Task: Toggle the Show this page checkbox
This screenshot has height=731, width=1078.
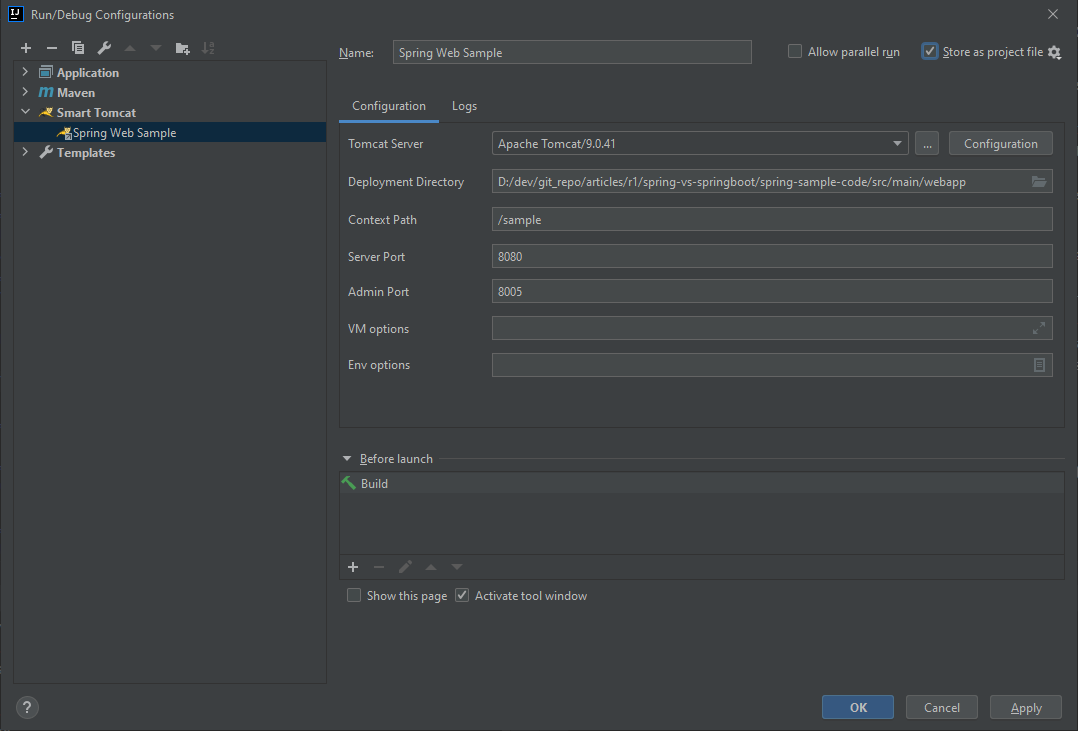Action: (354, 596)
